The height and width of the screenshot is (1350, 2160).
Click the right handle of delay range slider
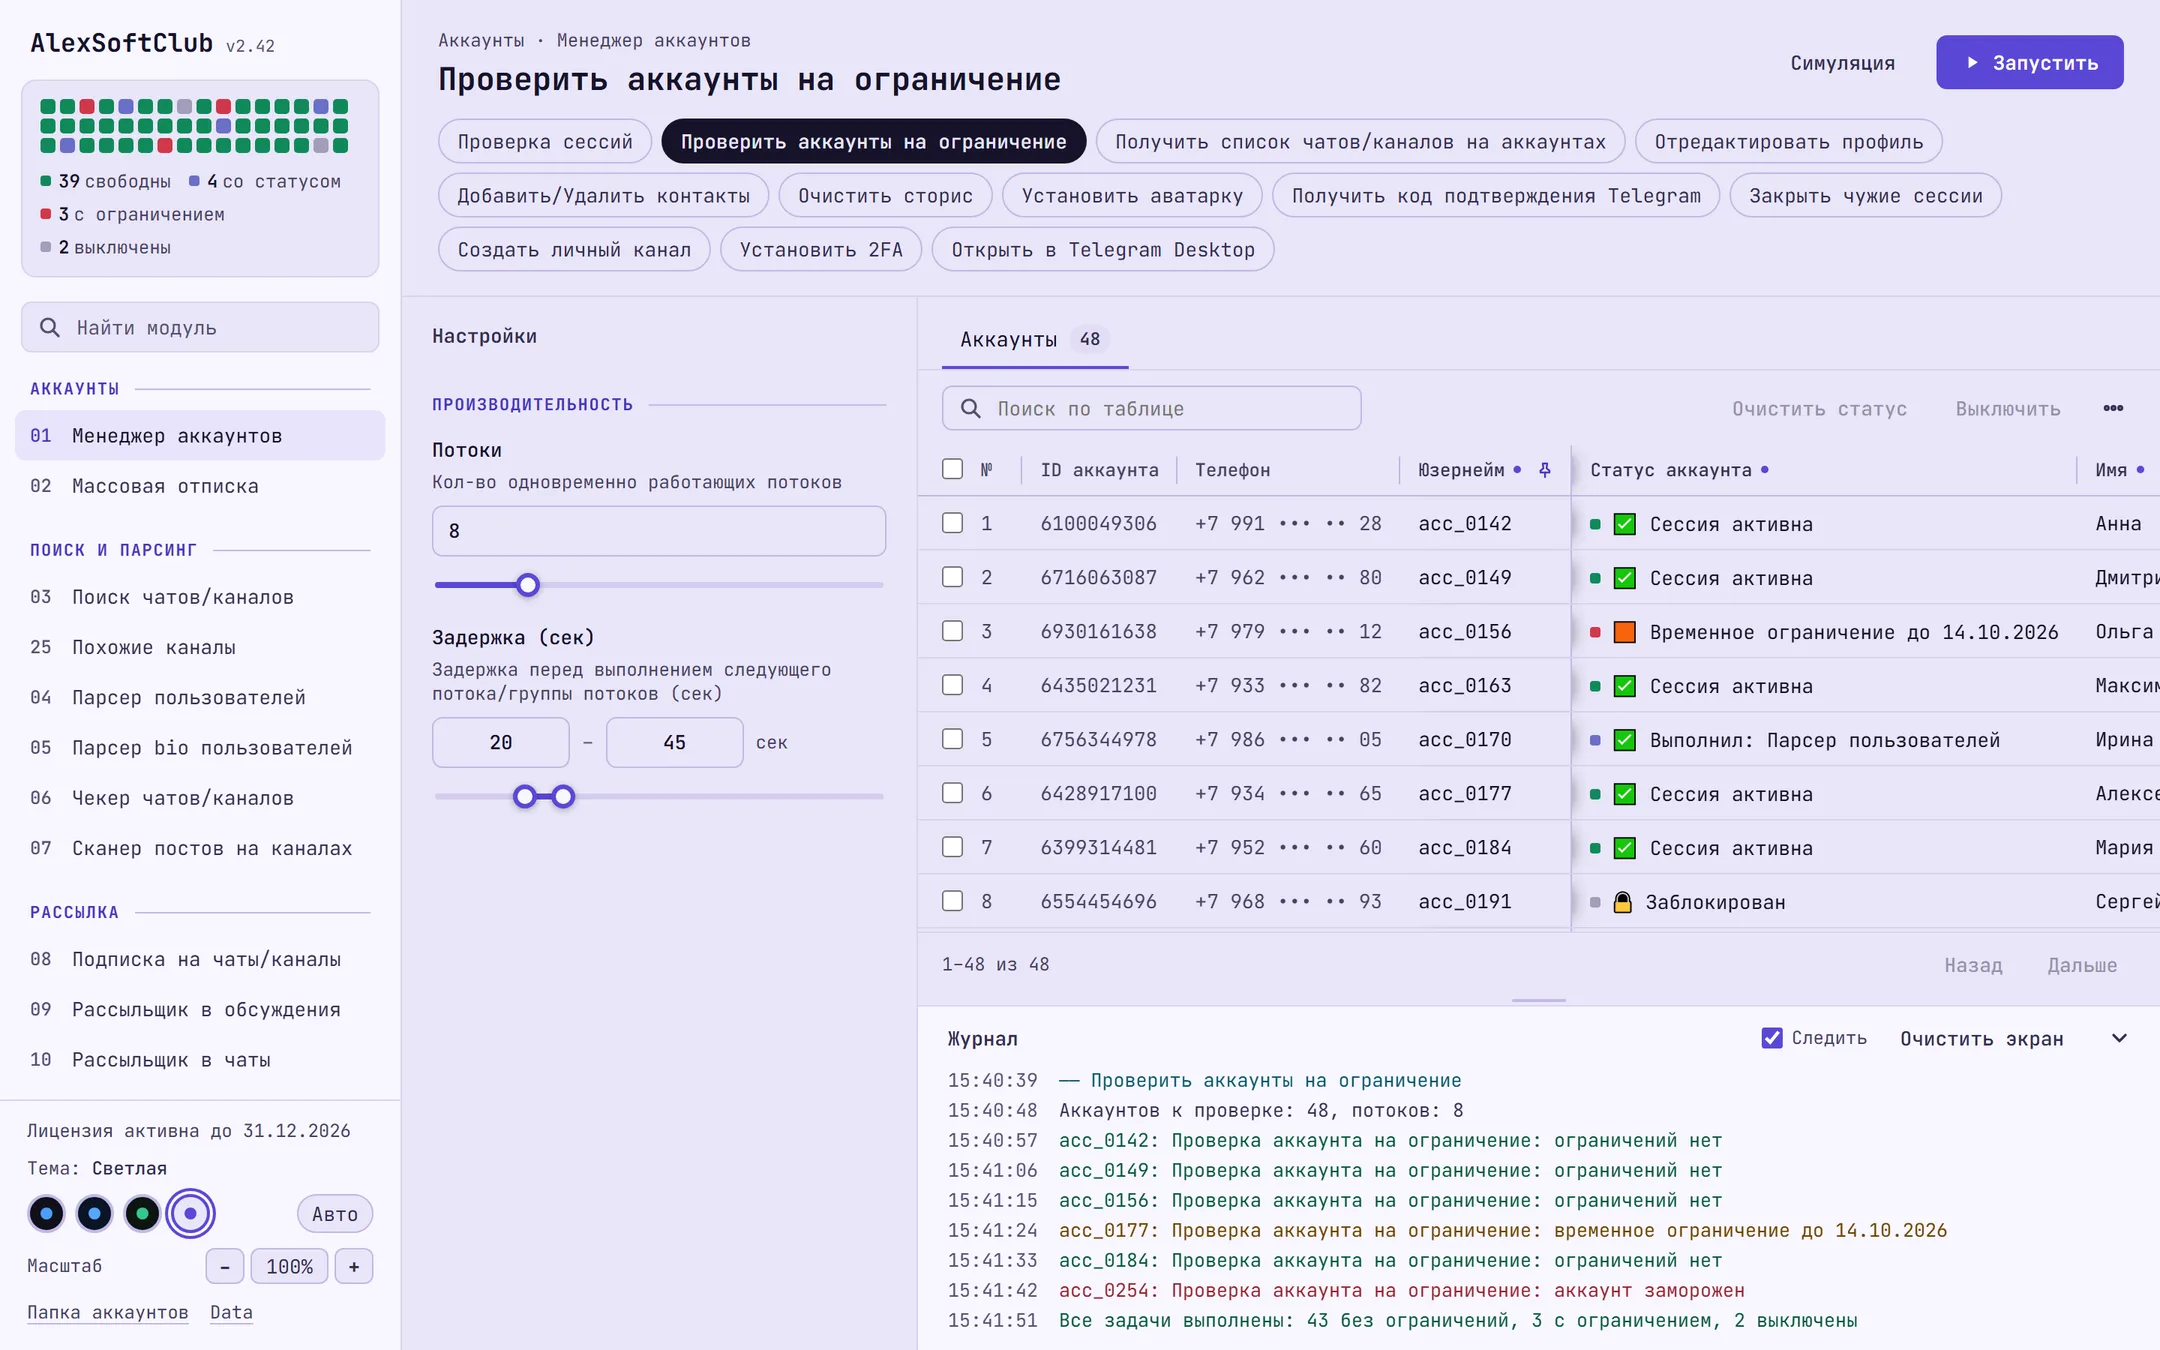(563, 797)
